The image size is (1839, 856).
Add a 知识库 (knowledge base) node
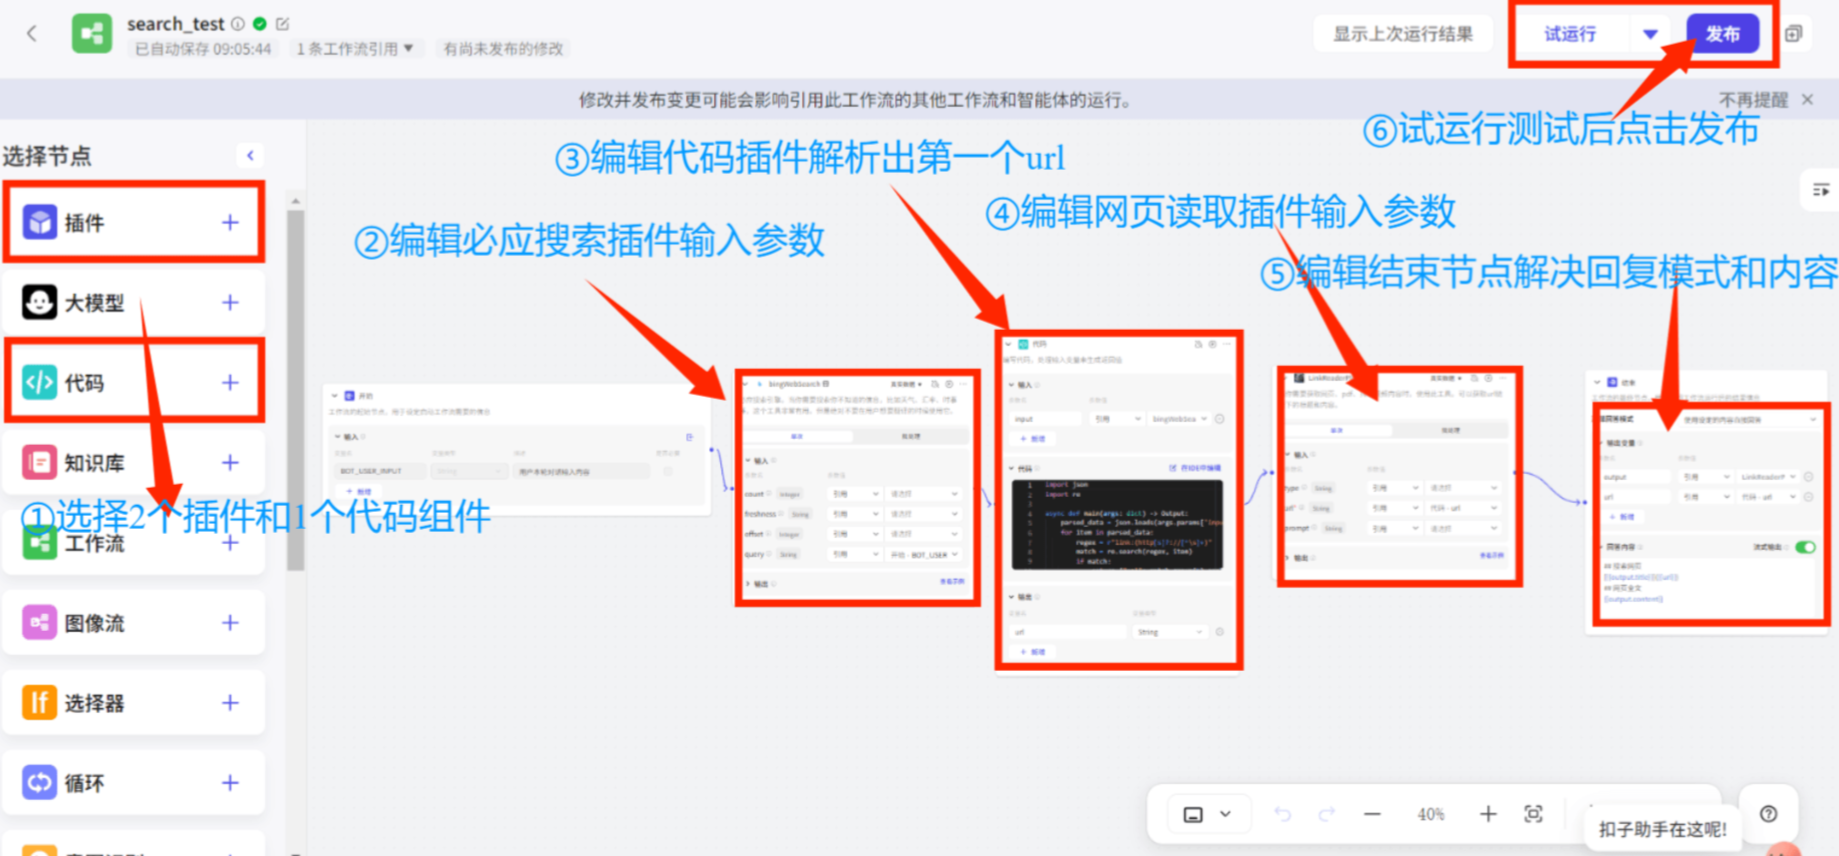[x=230, y=462]
